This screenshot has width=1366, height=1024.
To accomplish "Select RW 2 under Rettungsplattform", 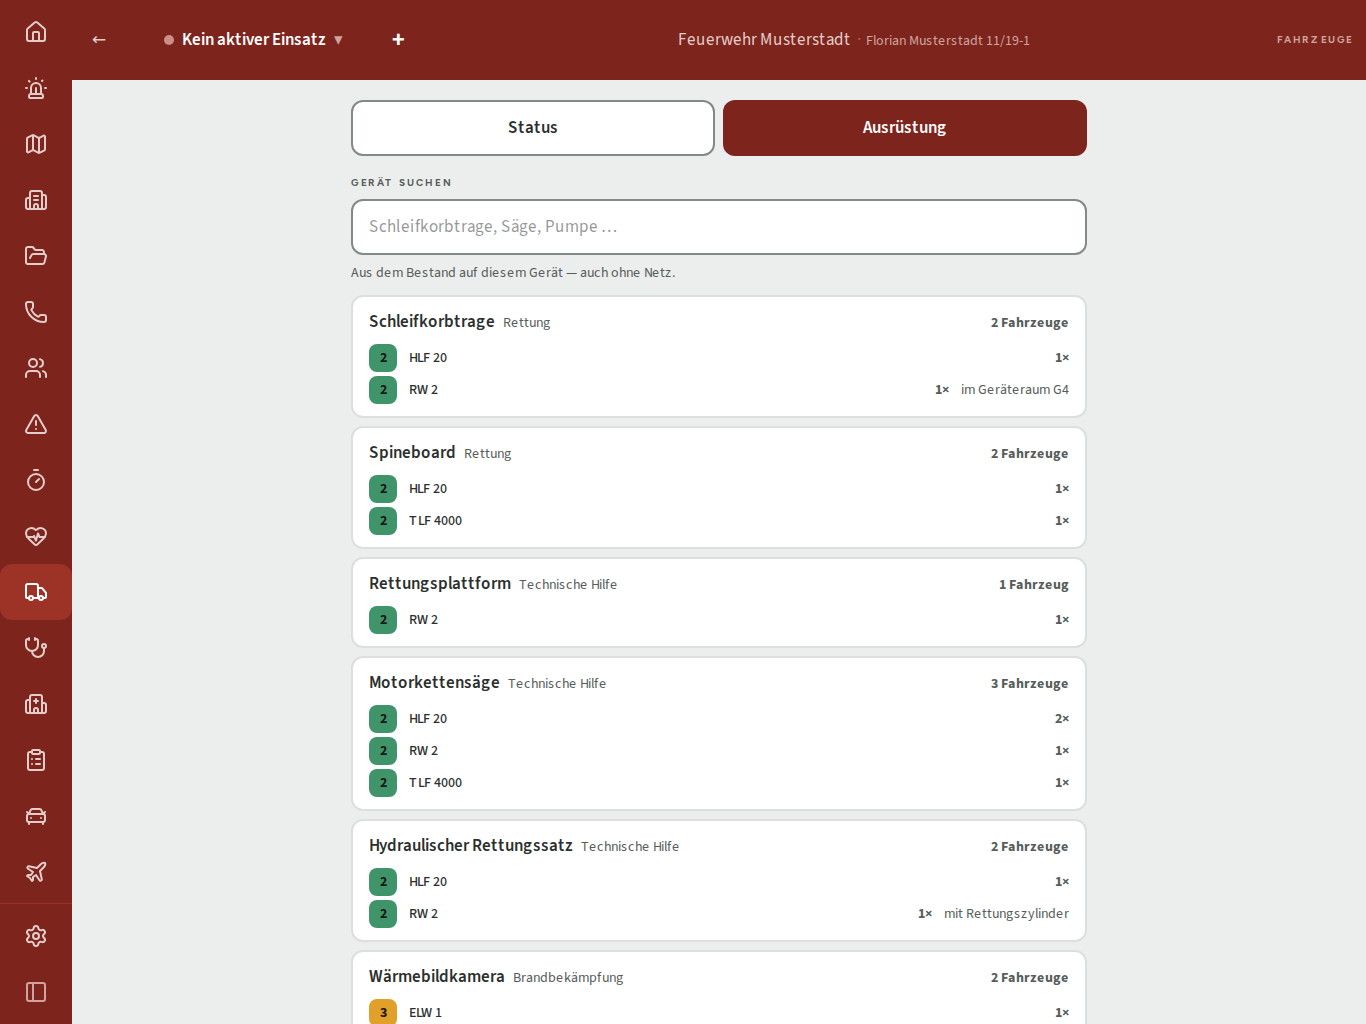I will pos(719,620).
